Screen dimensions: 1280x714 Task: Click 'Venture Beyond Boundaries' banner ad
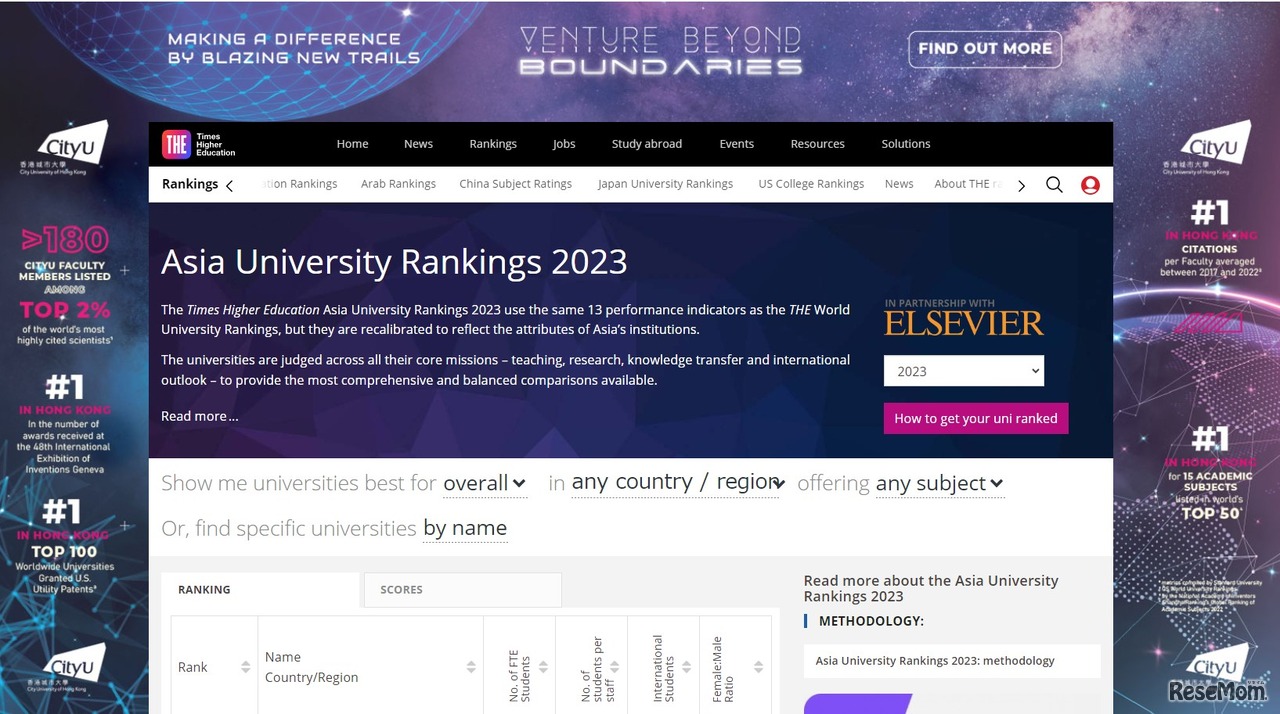pyautogui.click(x=661, y=53)
